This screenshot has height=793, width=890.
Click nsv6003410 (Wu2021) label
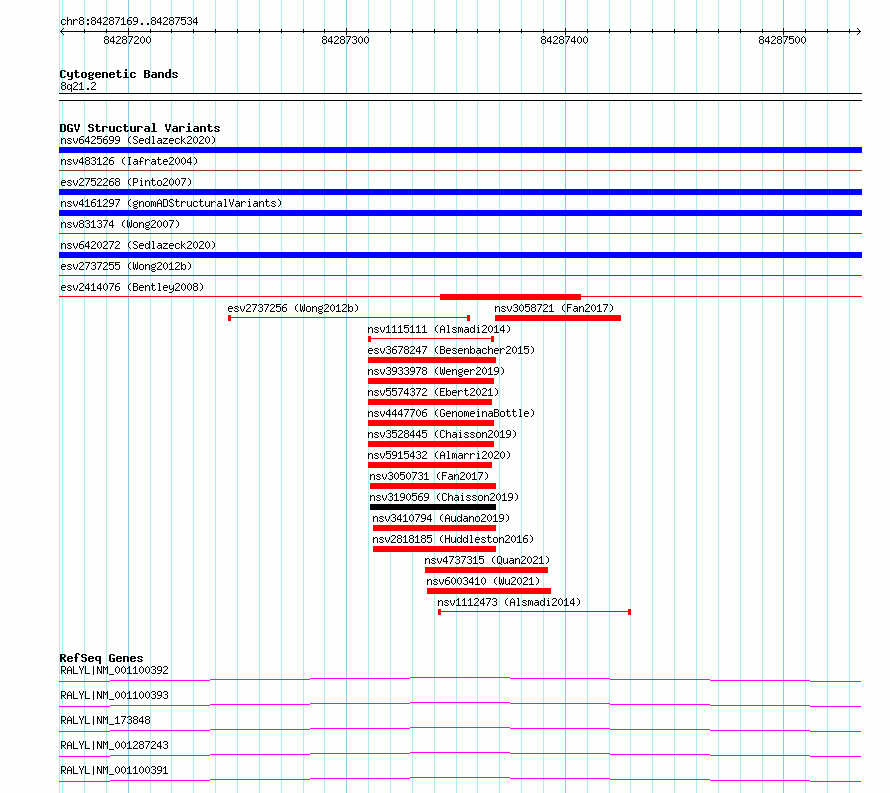click(483, 581)
